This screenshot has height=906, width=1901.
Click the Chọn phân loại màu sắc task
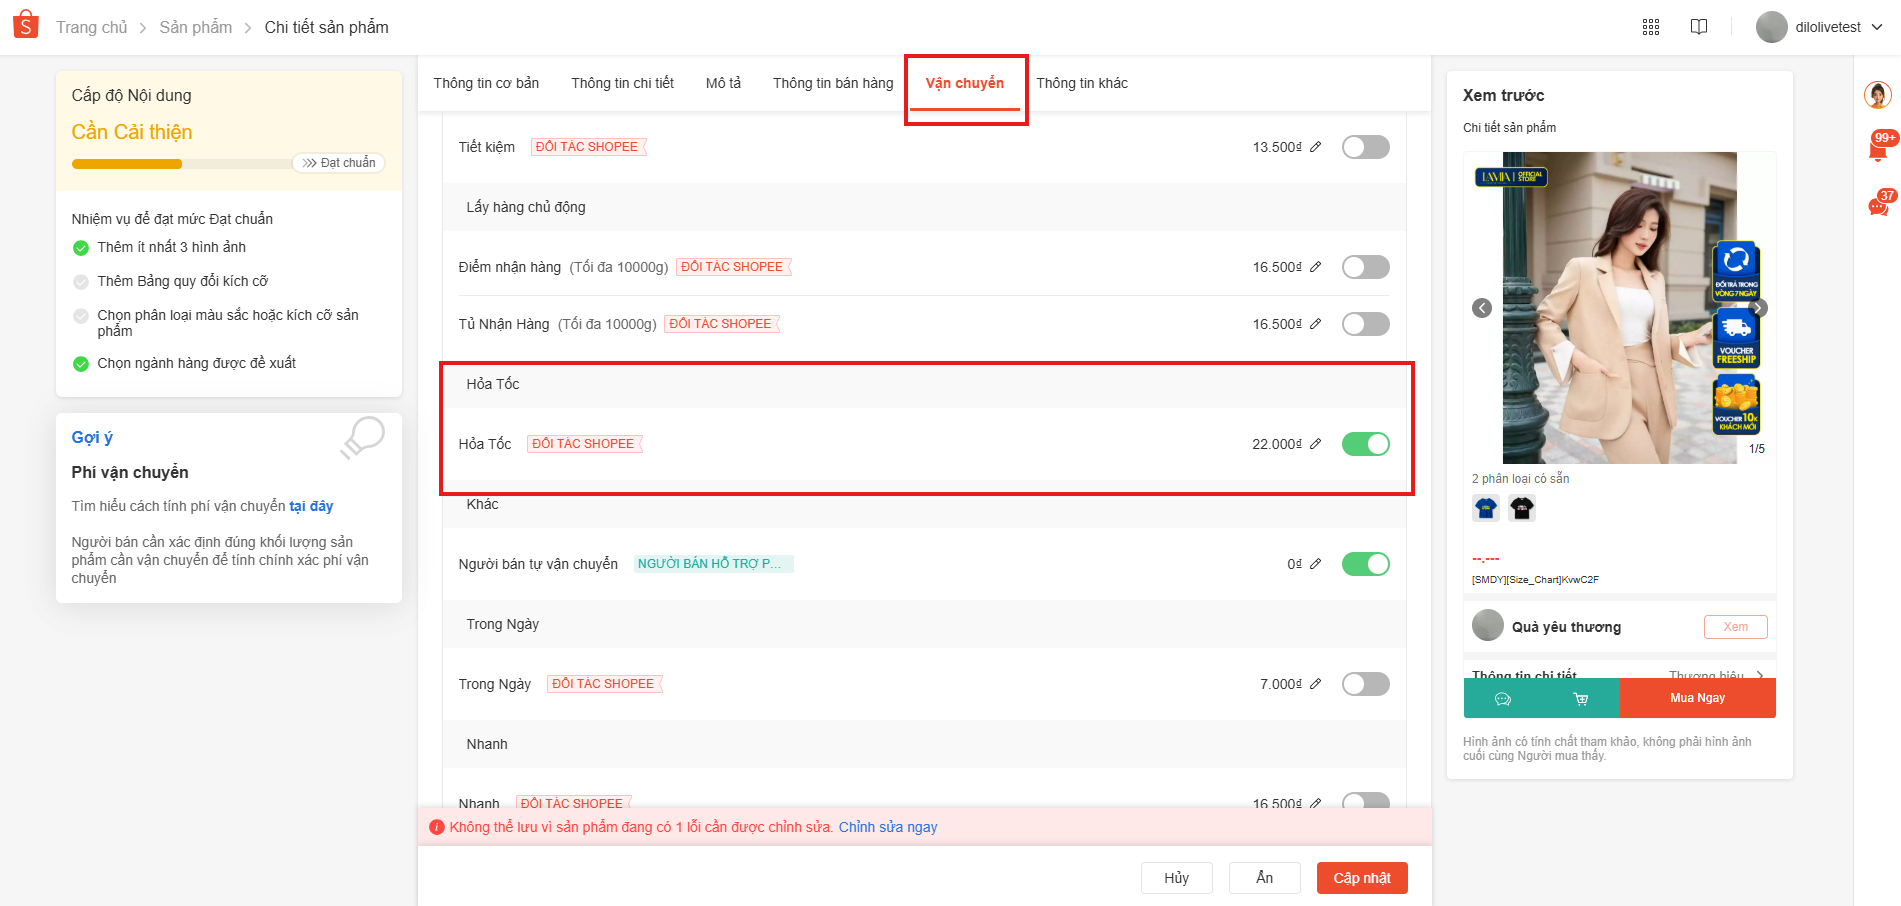click(x=228, y=323)
